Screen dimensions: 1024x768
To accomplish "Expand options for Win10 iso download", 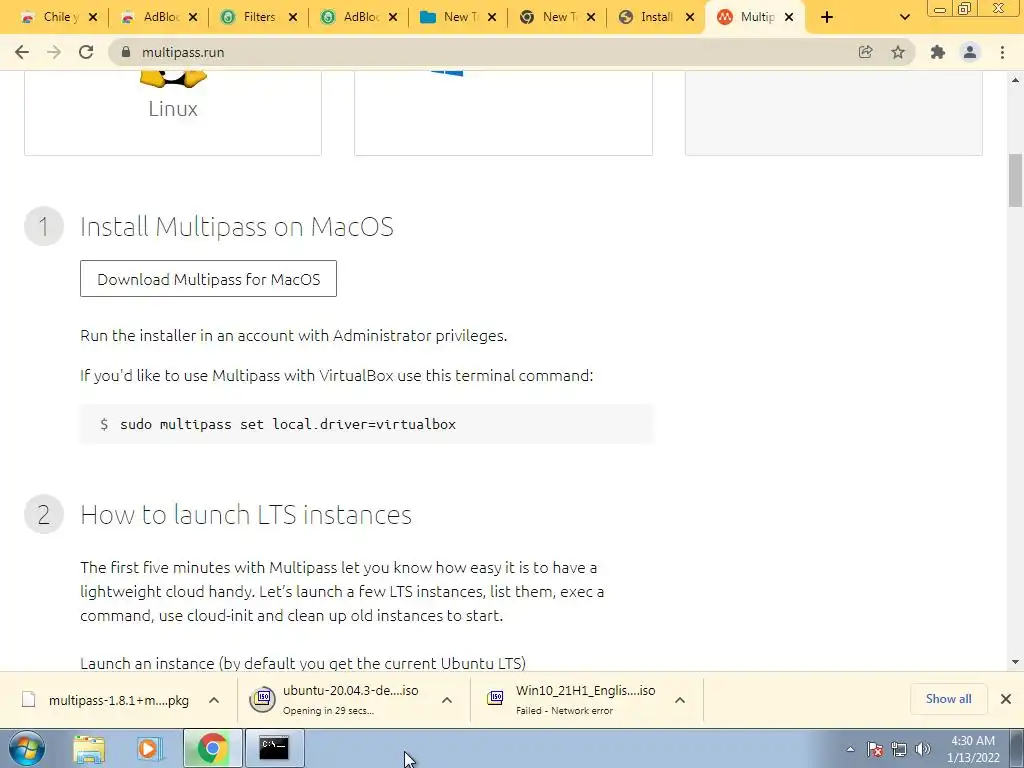I will point(680,700).
